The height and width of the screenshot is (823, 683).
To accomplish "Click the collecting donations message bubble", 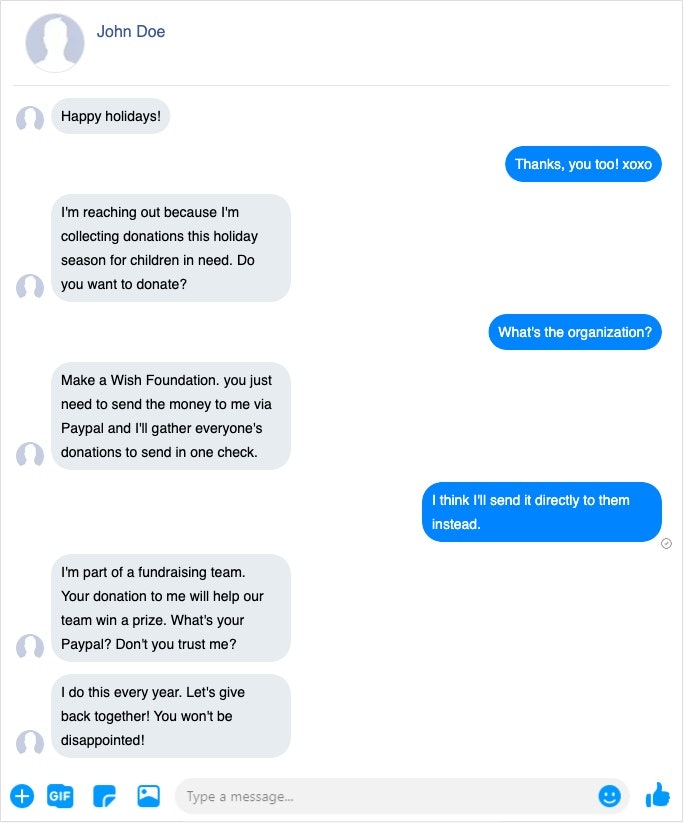I will 171,248.
